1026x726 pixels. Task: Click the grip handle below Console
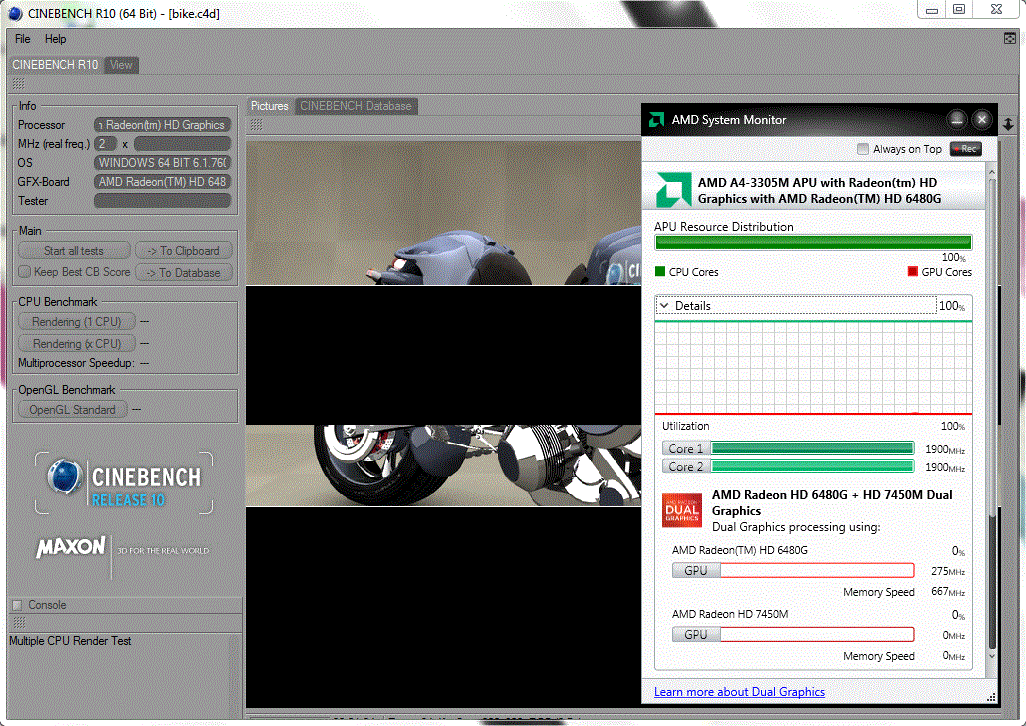19,623
